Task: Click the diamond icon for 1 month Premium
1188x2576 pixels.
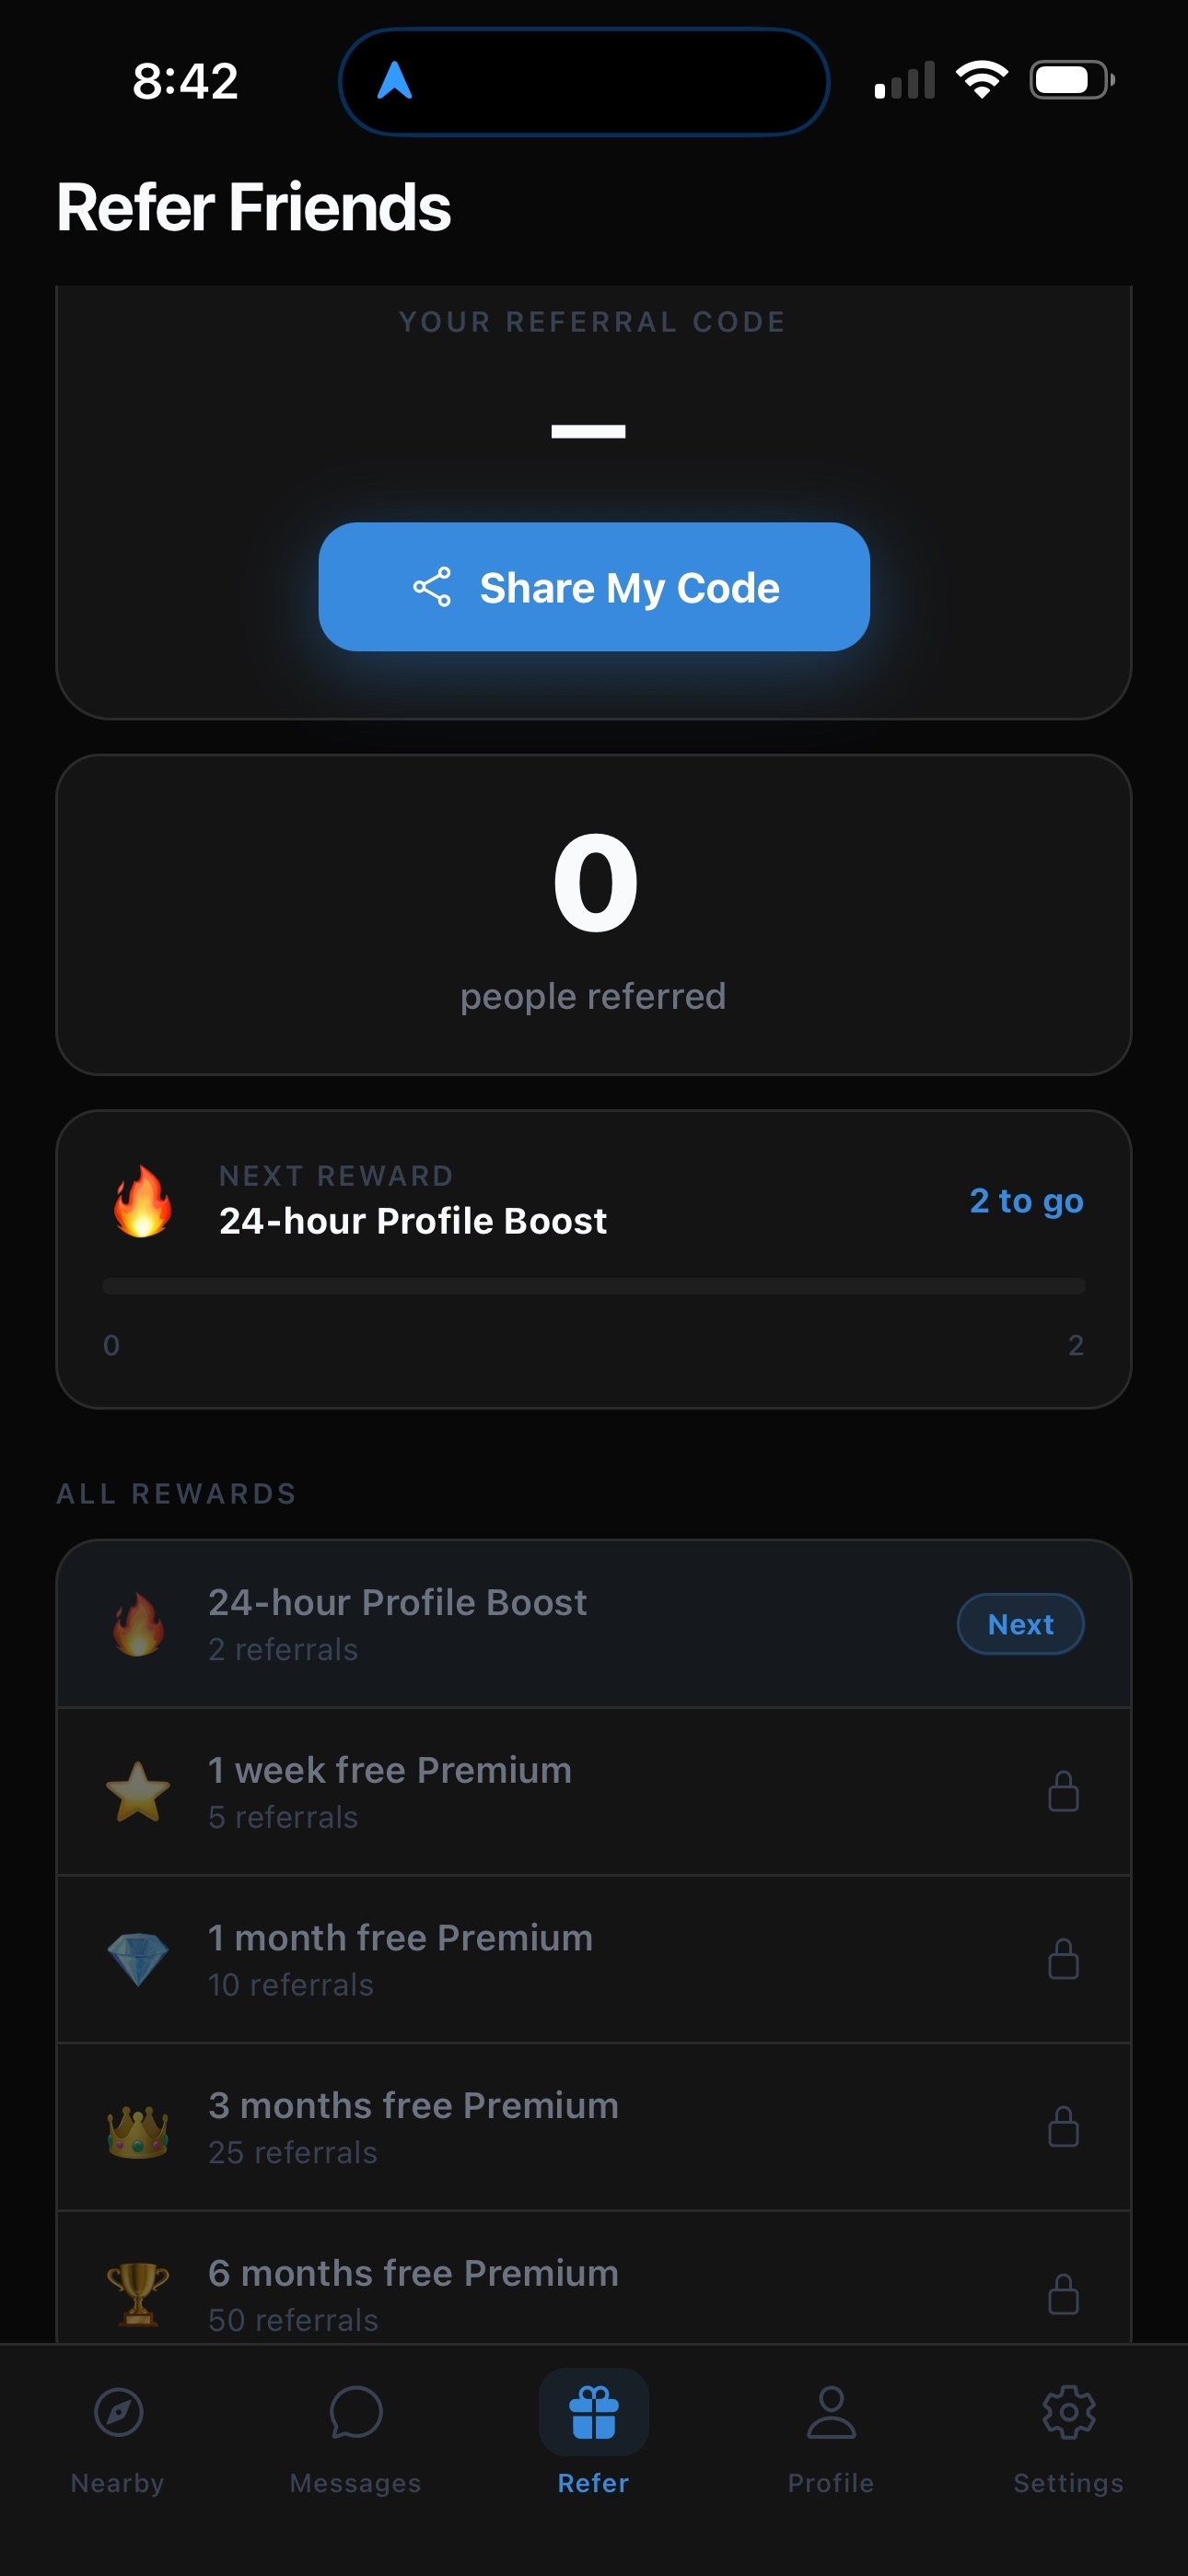Action: point(138,1959)
